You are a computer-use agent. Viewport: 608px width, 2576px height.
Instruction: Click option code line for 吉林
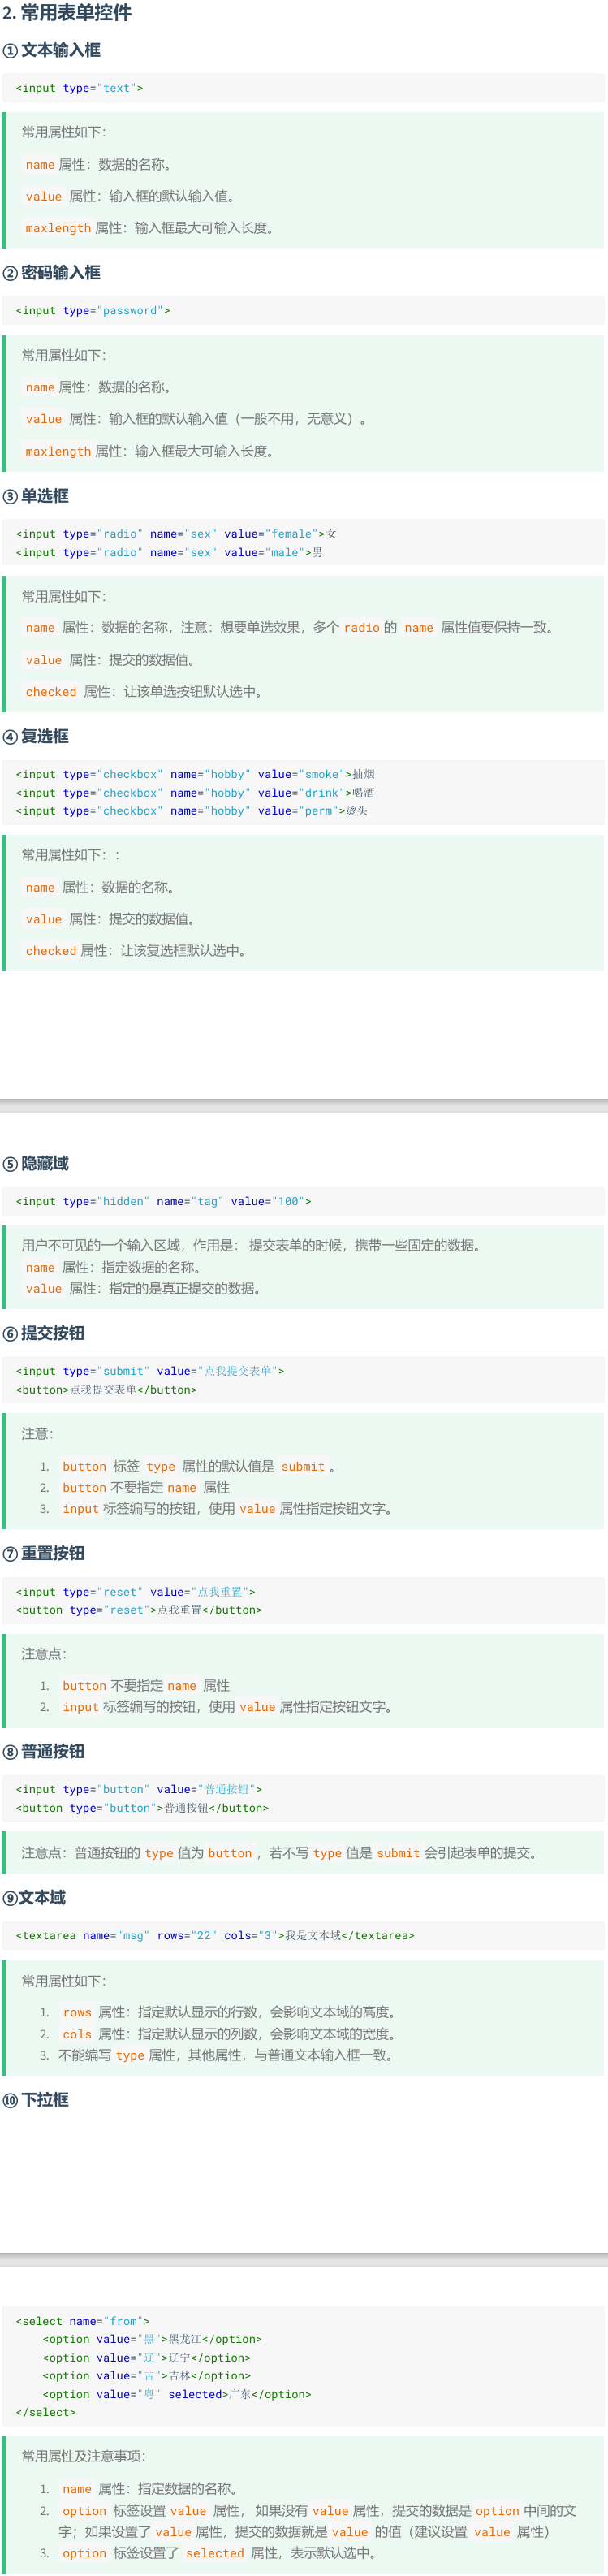(146, 2376)
